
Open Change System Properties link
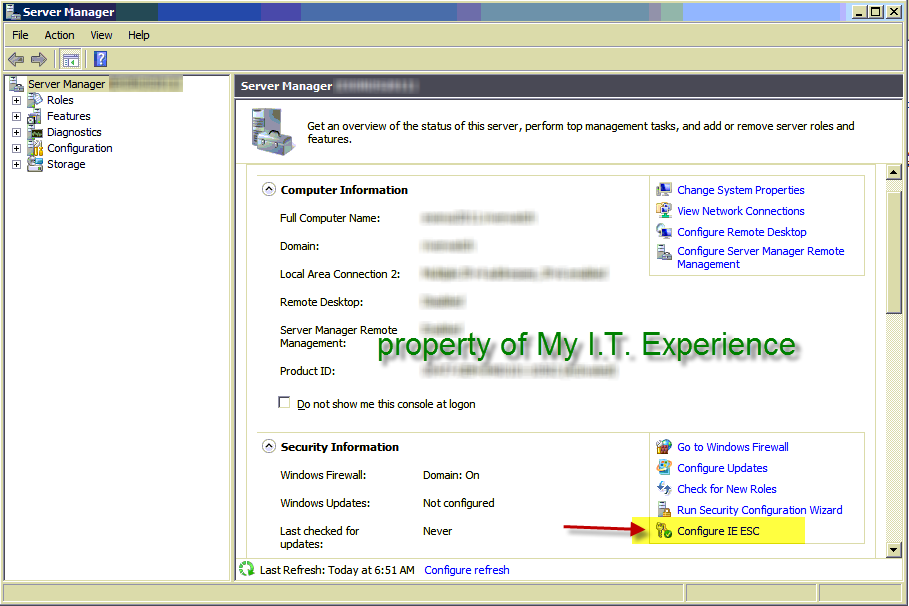(740, 190)
